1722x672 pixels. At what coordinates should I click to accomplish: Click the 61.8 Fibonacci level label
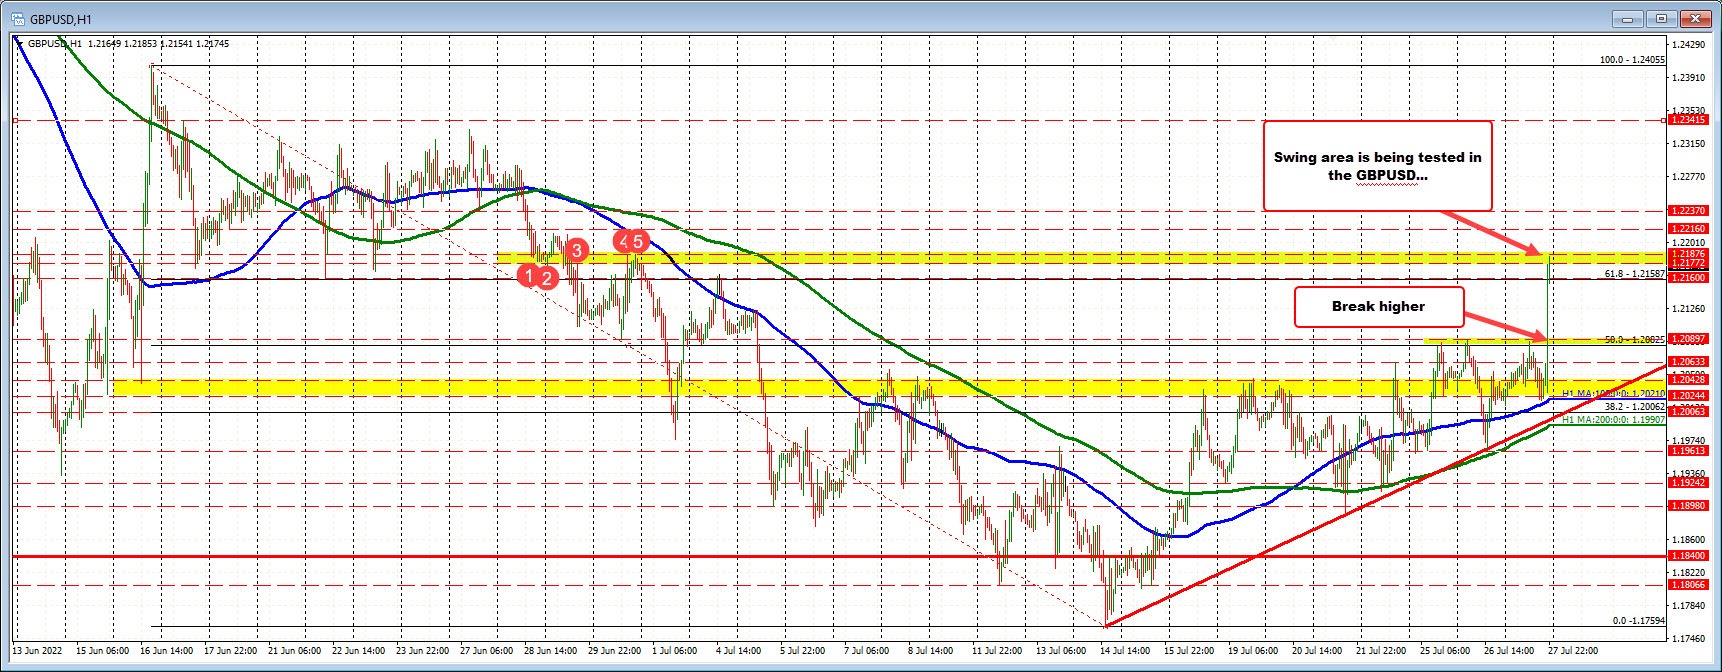point(1634,273)
